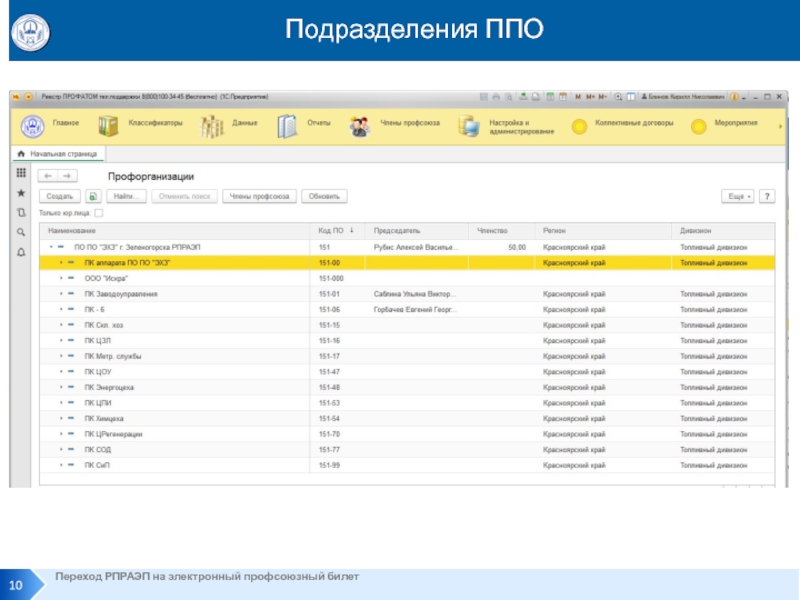This screenshot has height=600, width=800.
Task: Toggle the 'Только юр.лица' checkbox
Action: coord(98,213)
